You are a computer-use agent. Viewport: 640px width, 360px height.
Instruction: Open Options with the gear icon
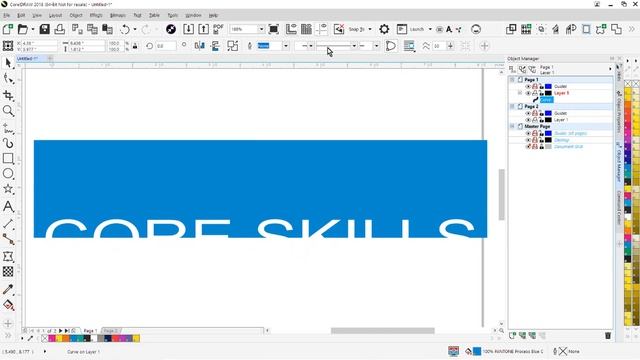tap(384, 29)
